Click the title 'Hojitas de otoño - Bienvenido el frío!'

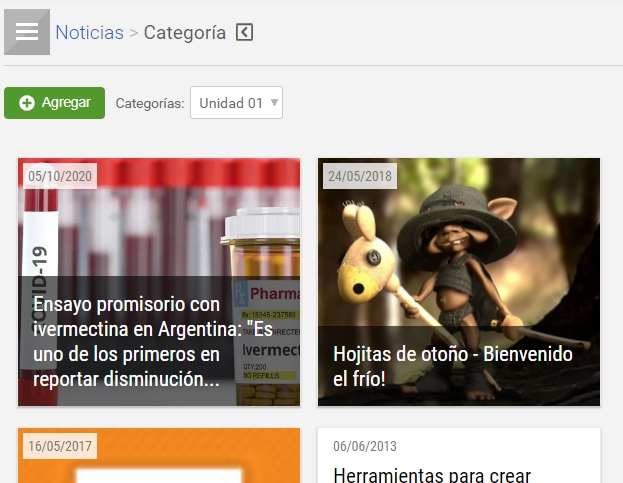point(453,366)
